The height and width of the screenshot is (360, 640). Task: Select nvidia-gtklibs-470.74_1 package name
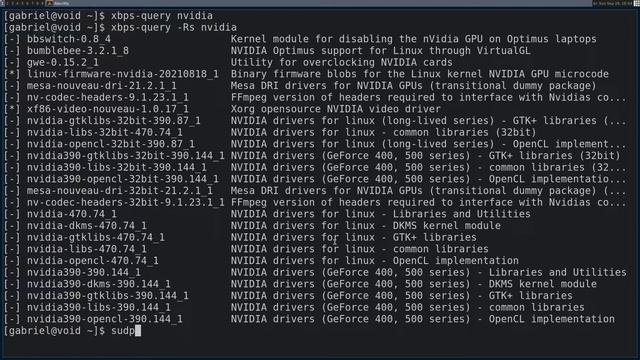point(96,237)
